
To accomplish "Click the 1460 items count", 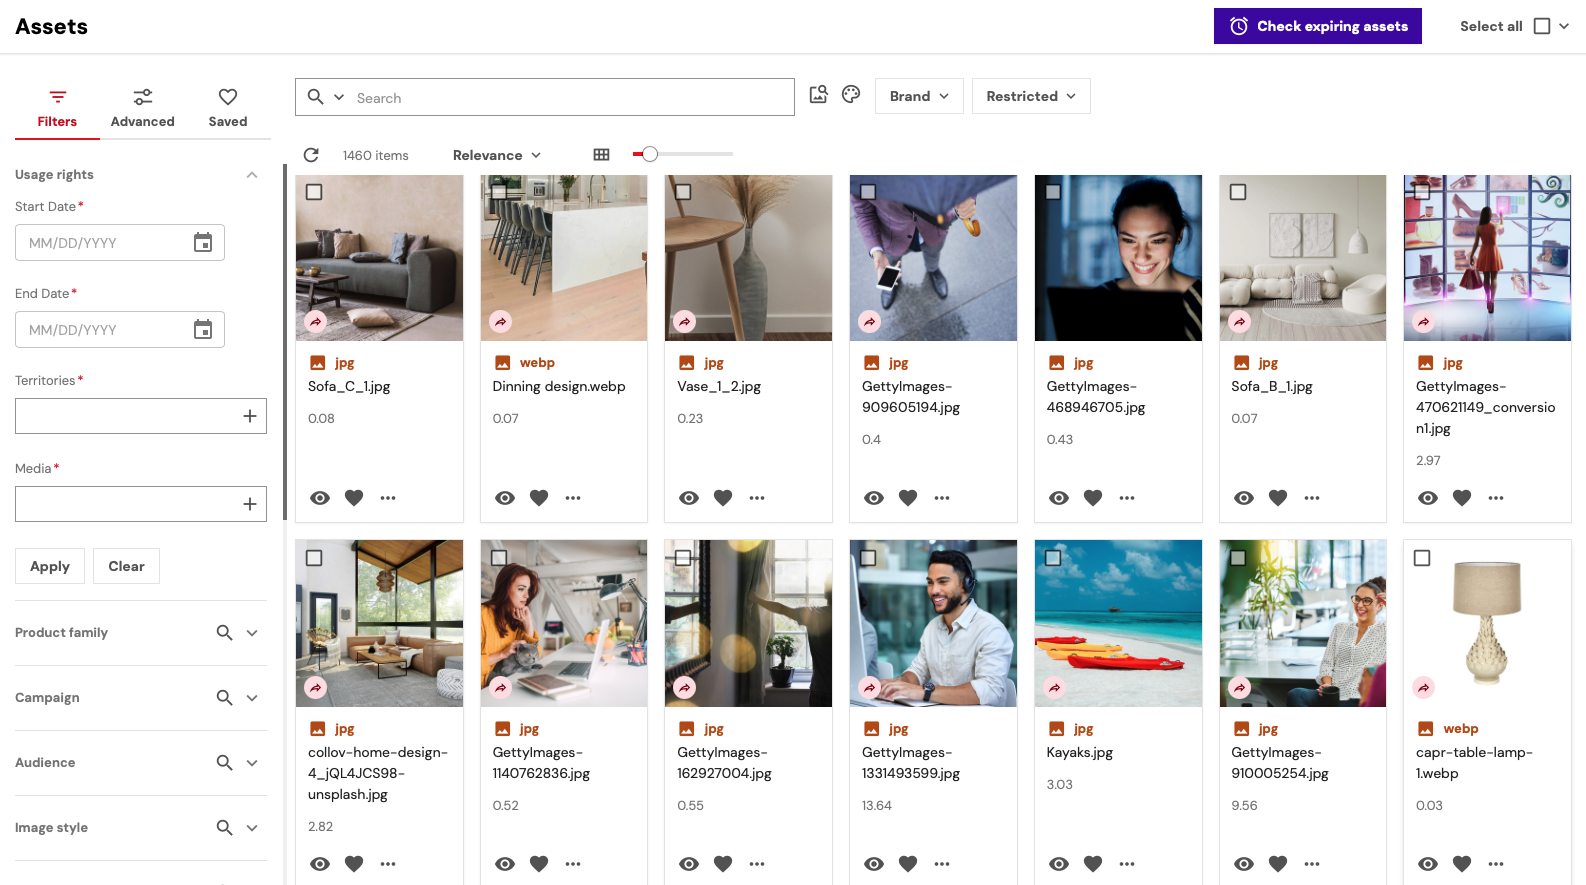I will [375, 155].
